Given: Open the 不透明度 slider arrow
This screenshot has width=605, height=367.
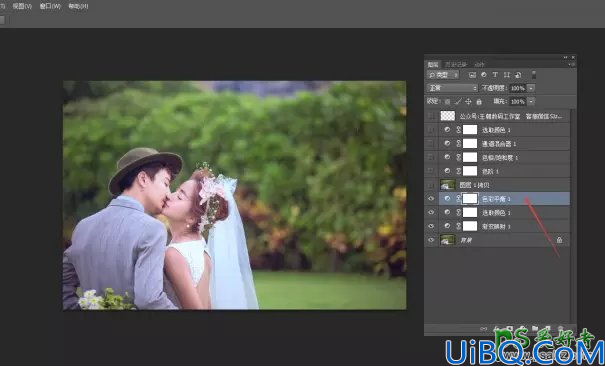Looking at the screenshot, I should (x=531, y=88).
